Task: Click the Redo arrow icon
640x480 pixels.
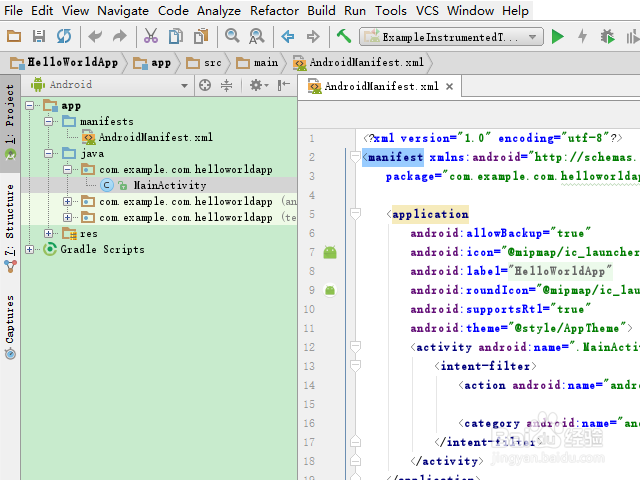Action: [x=120, y=37]
